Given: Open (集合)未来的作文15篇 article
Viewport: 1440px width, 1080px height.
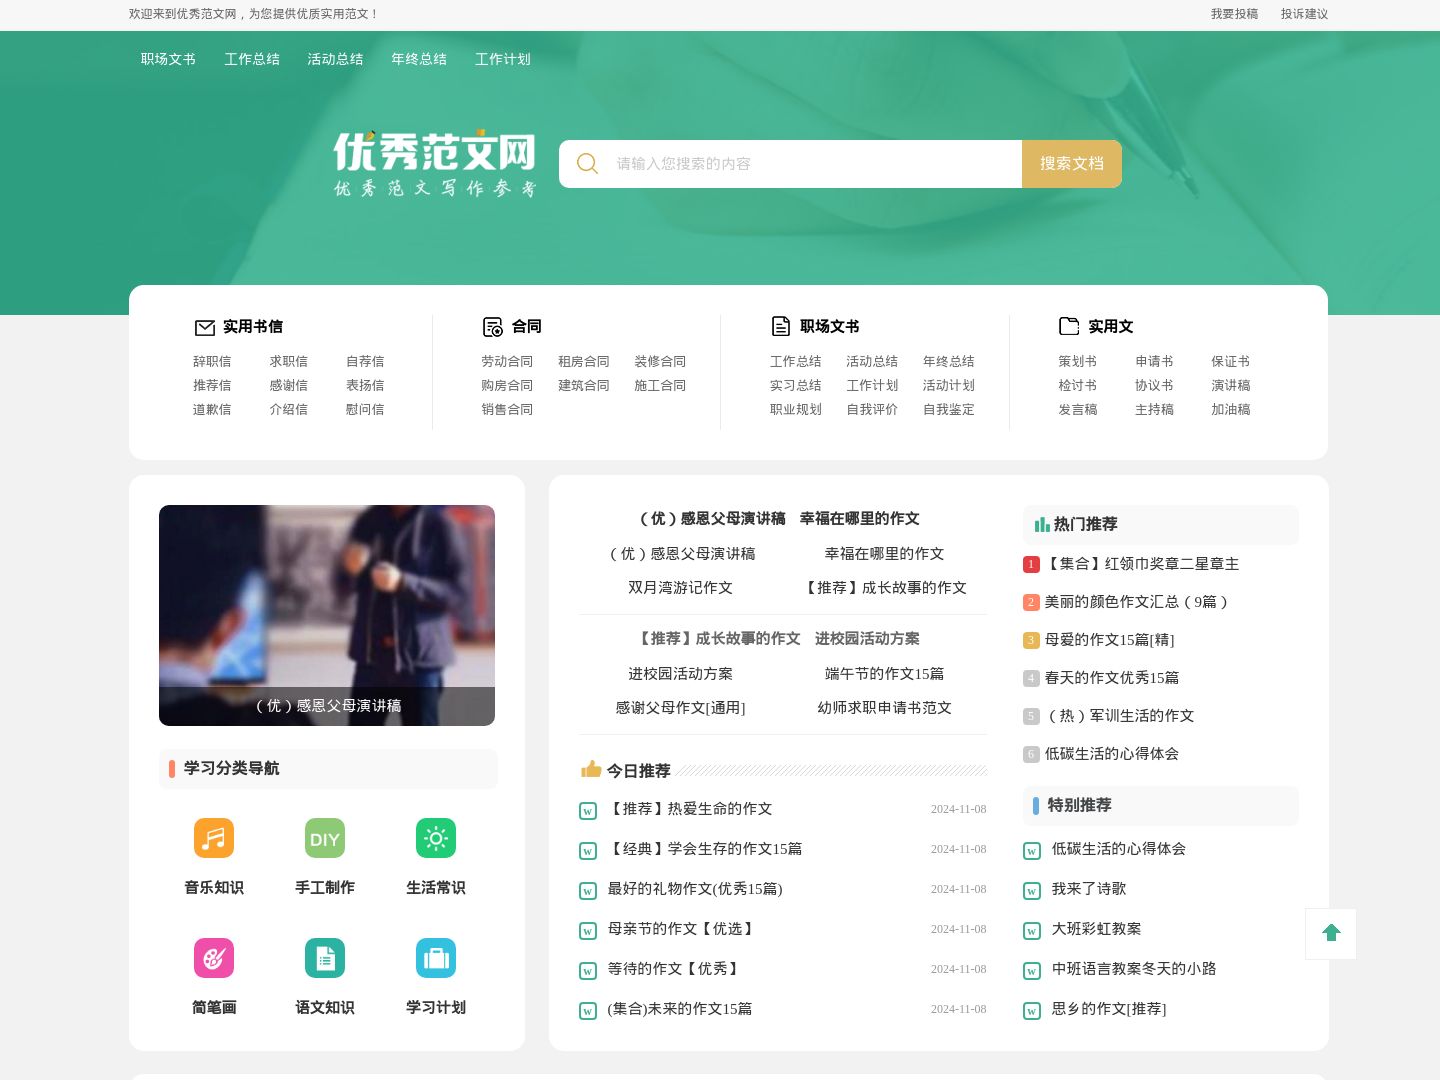Looking at the screenshot, I should pyautogui.click(x=680, y=1009).
